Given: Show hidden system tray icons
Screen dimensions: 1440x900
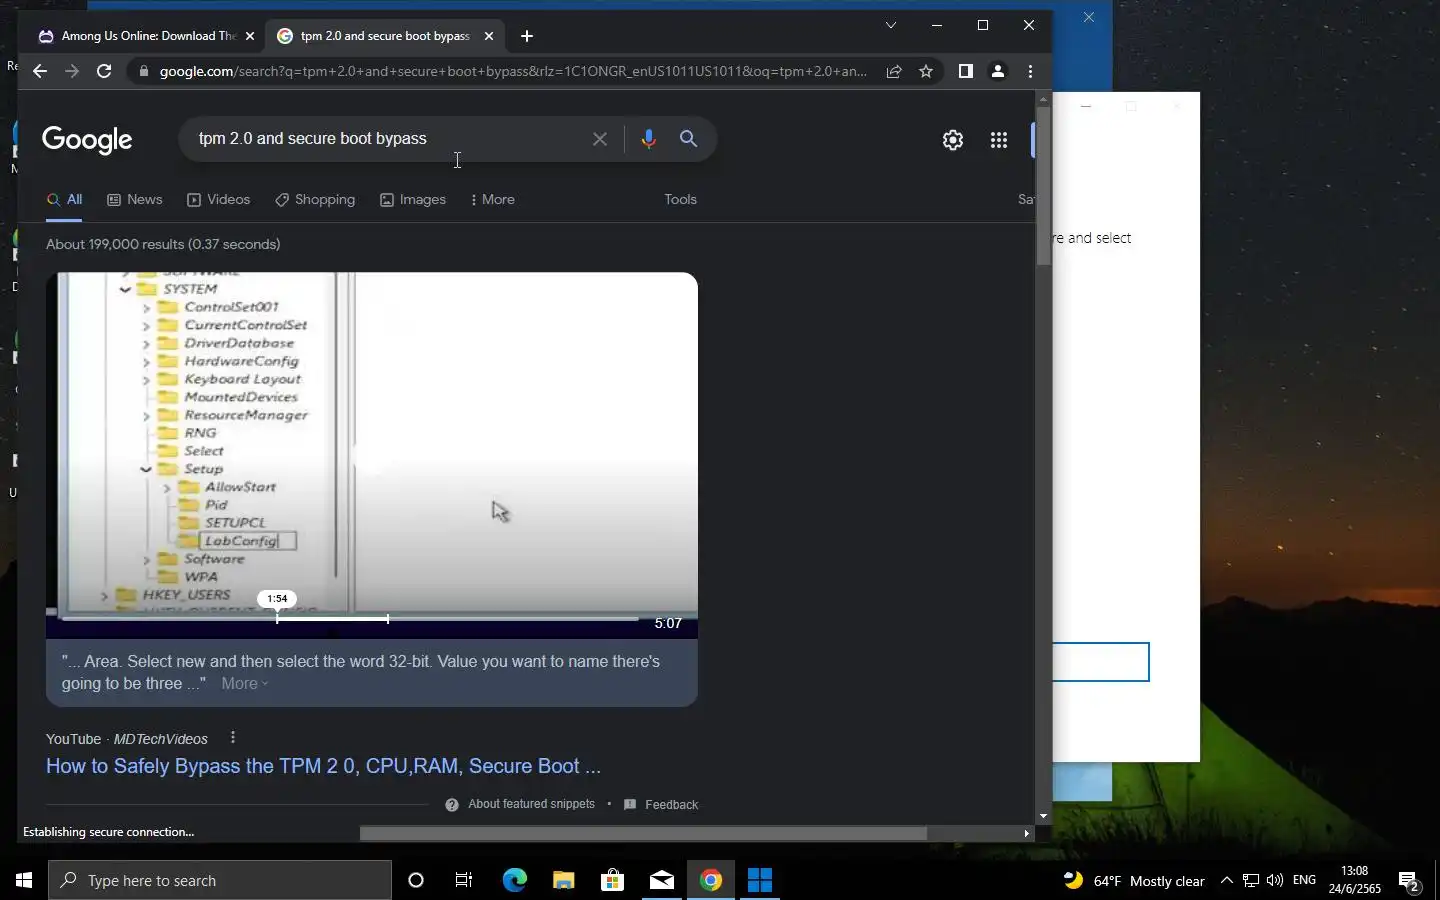Looking at the screenshot, I should [x=1227, y=881].
